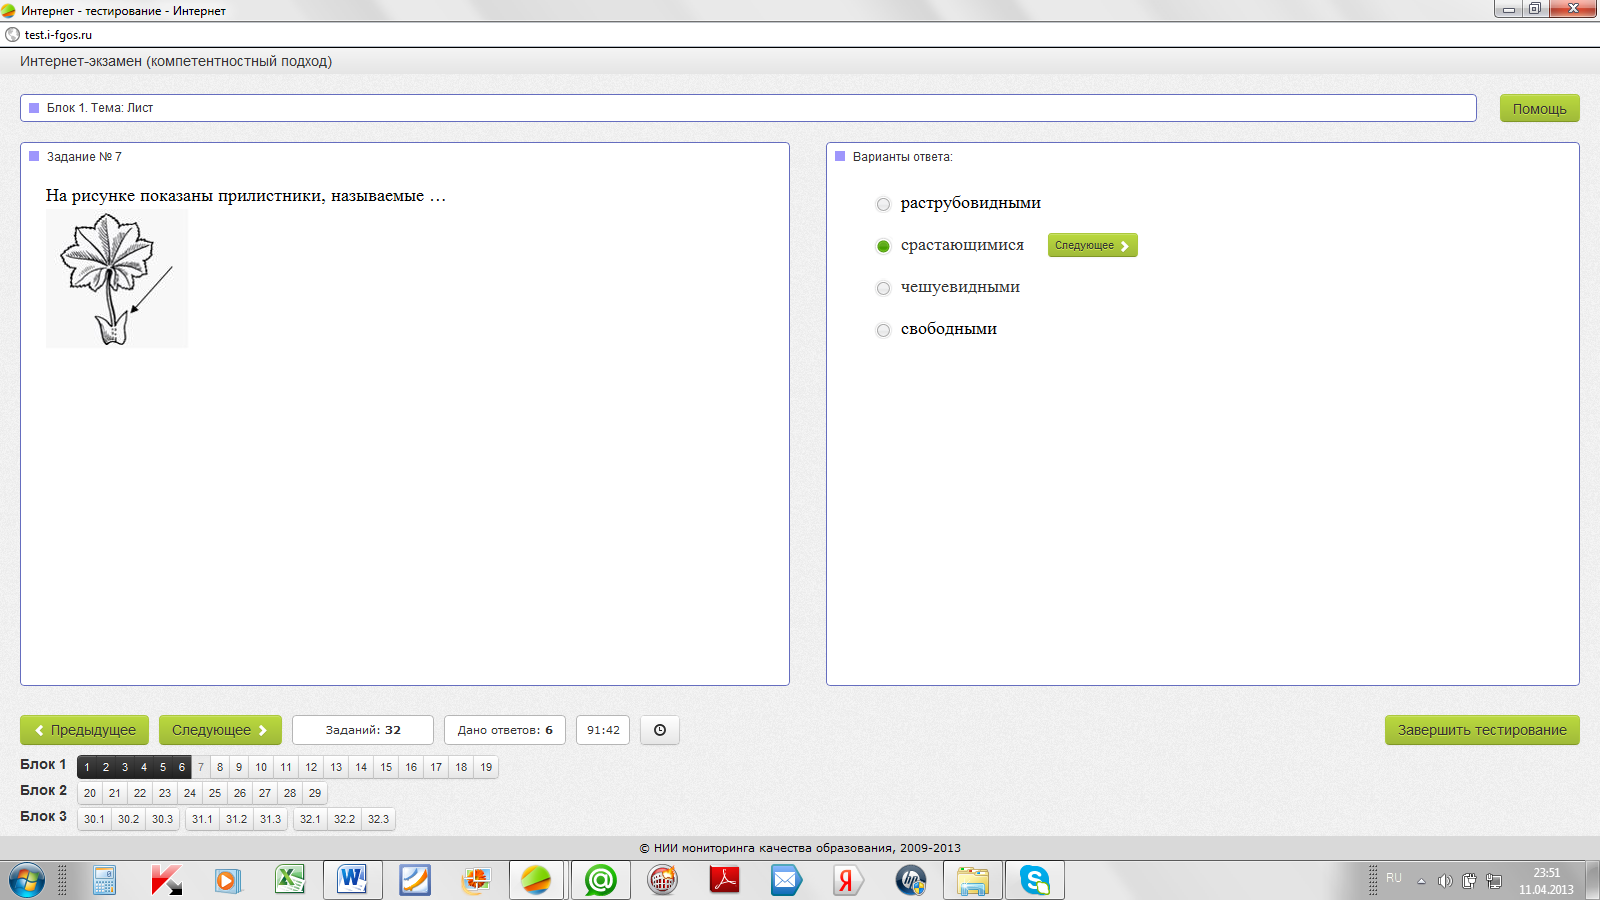1600x900 pixels.
Task: Switch to the Word taskbar window
Action: [353, 880]
